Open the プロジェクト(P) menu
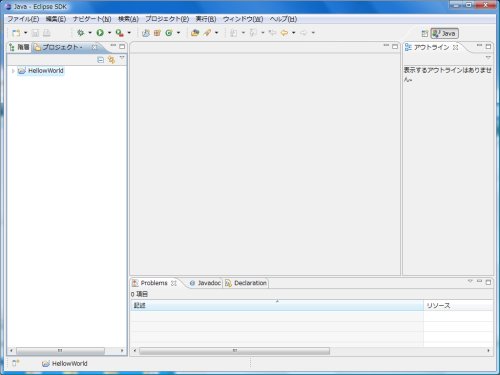Viewport: 500px width, 375px height. [x=167, y=19]
